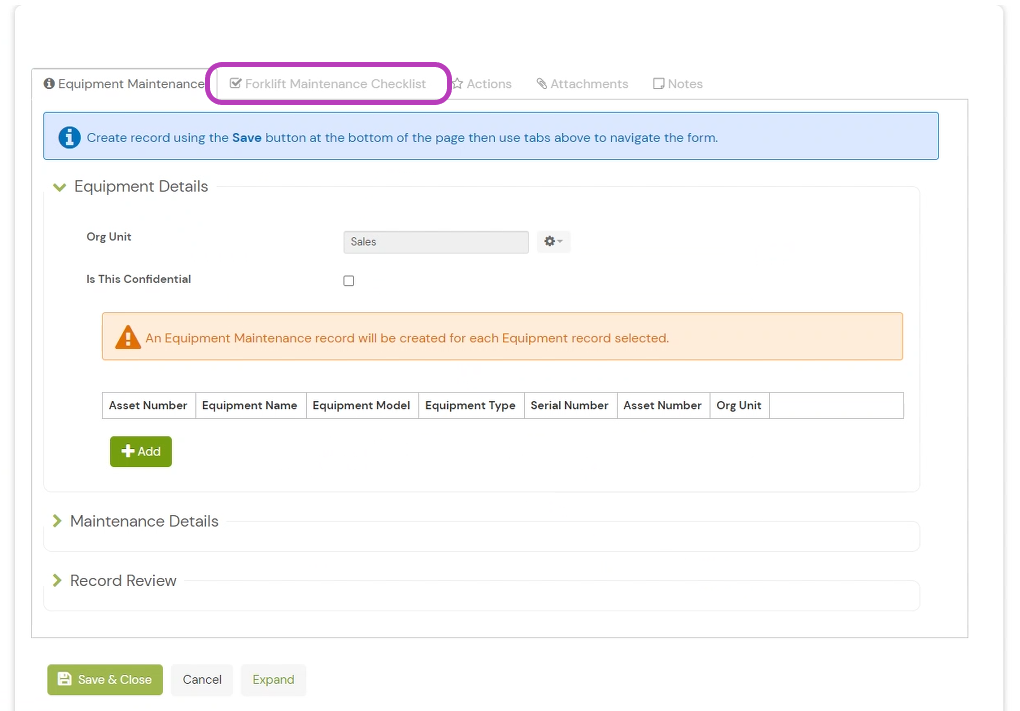
Task: Collapse the Equipment Details section
Action: (59, 187)
